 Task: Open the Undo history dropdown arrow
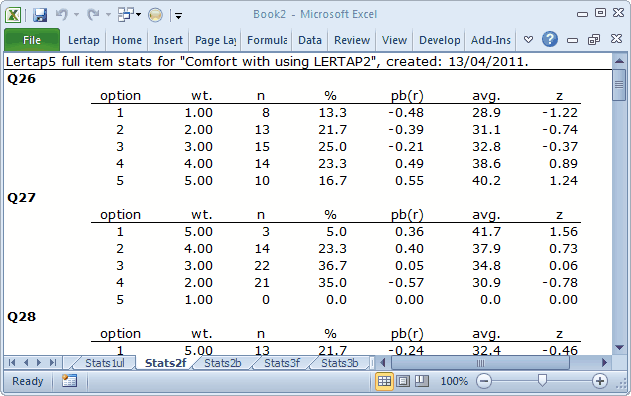point(76,15)
